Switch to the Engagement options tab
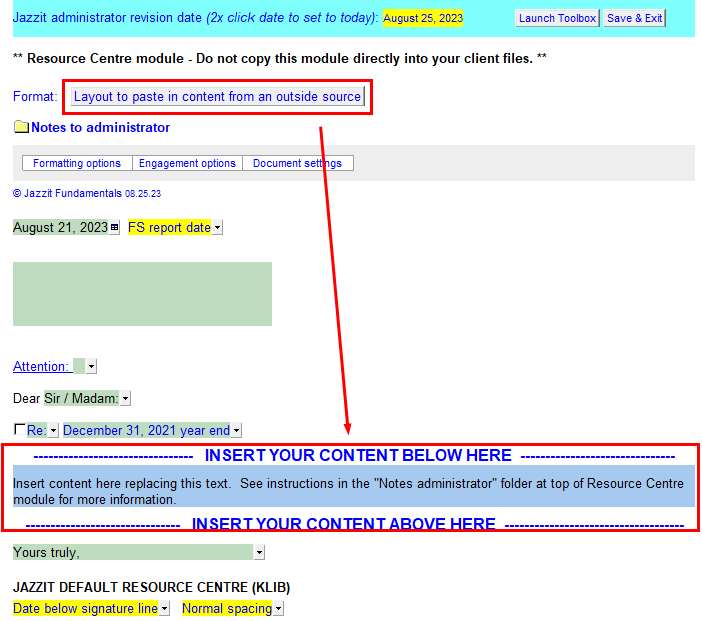 pyautogui.click(x=187, y=164)
